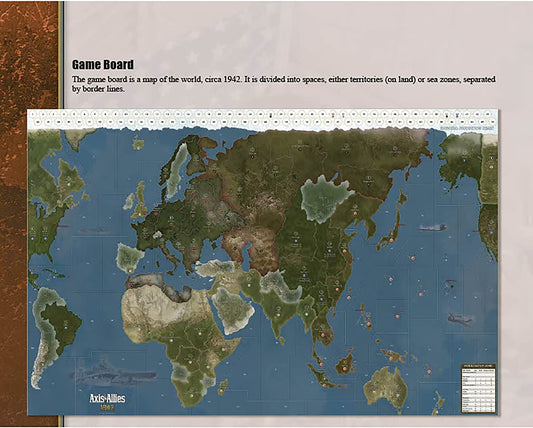This screenshot has height=428, width=533.
Task: Click the pale neutral Mongolia region
Action: 325,199
